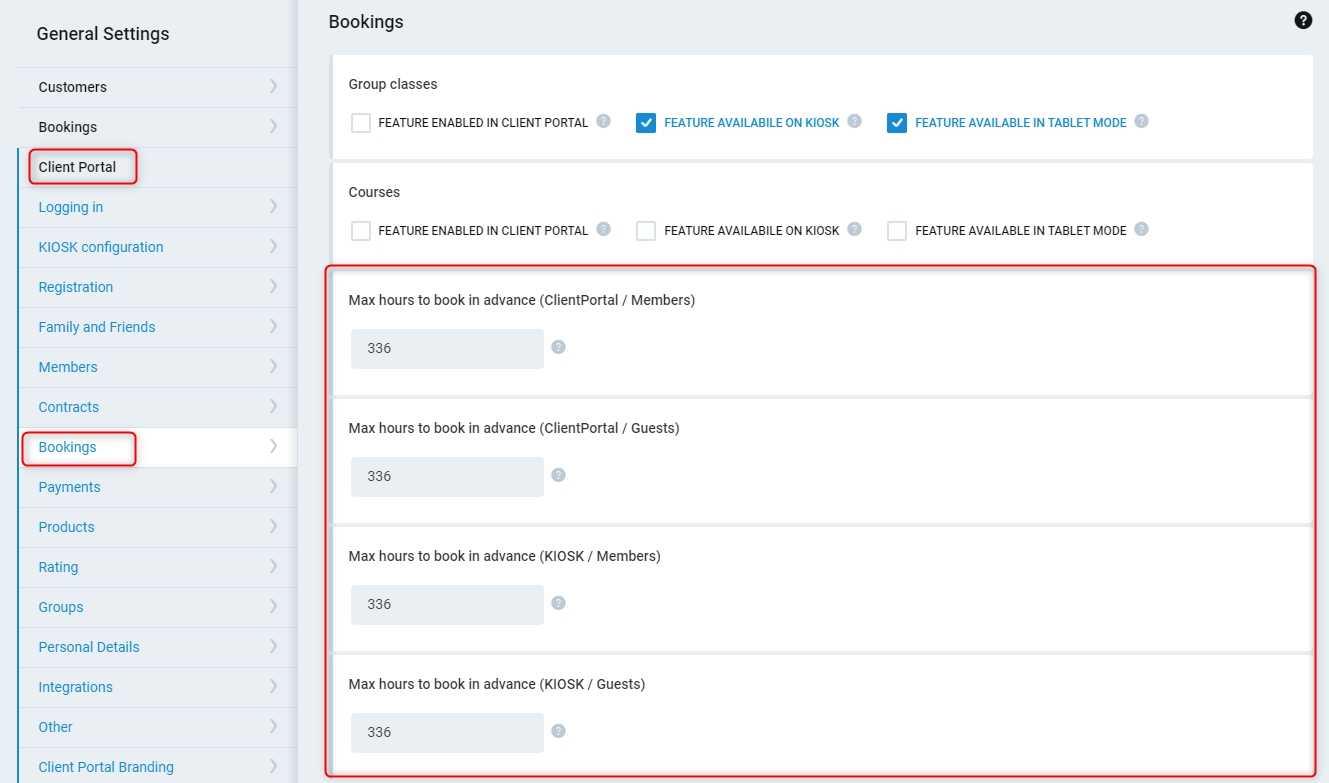Click help icon for KIOSK / Guests max hours

point(559,731)
